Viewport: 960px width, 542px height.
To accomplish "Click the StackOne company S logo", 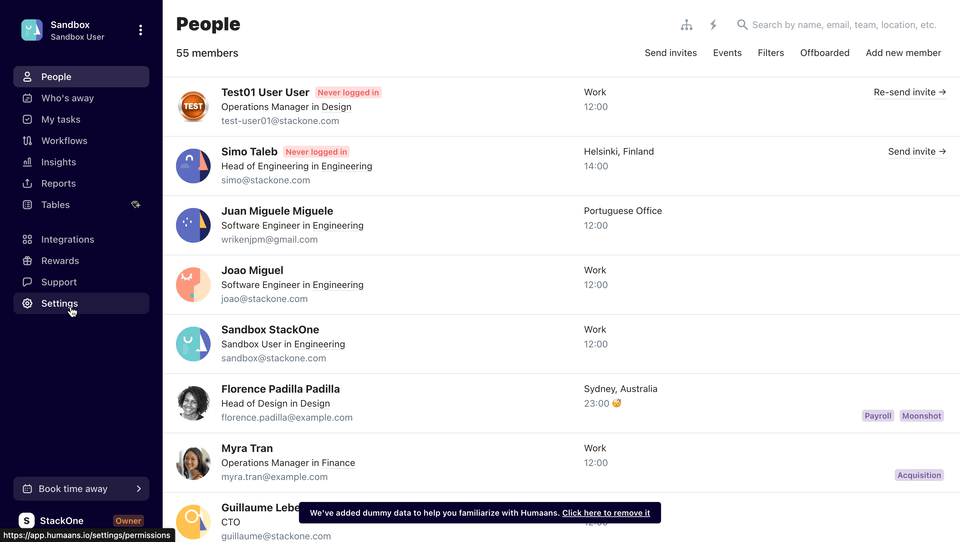I will pos(26,521).
